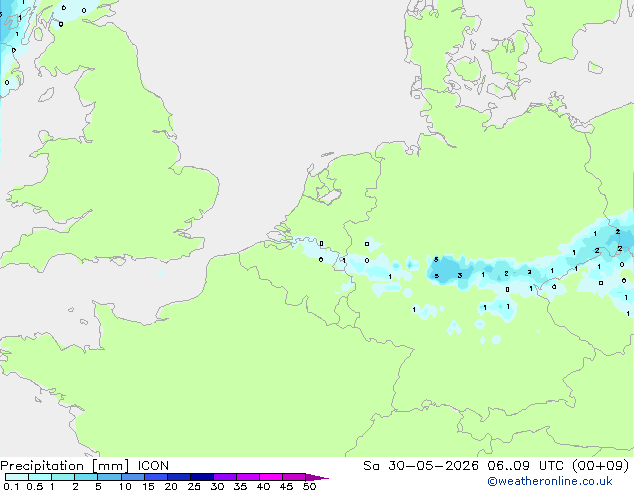Click the legend value '15'

148,486
